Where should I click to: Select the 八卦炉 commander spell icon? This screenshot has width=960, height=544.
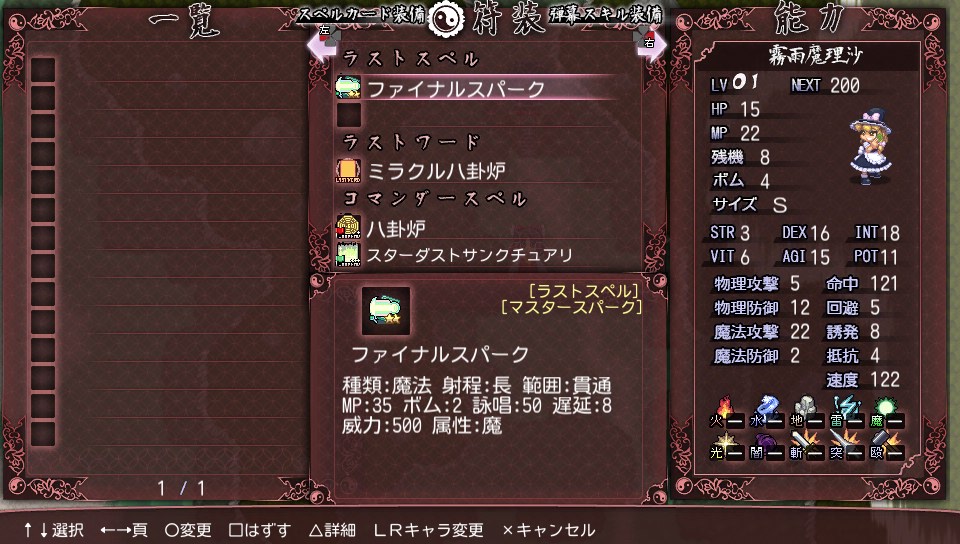pos(348,227)
